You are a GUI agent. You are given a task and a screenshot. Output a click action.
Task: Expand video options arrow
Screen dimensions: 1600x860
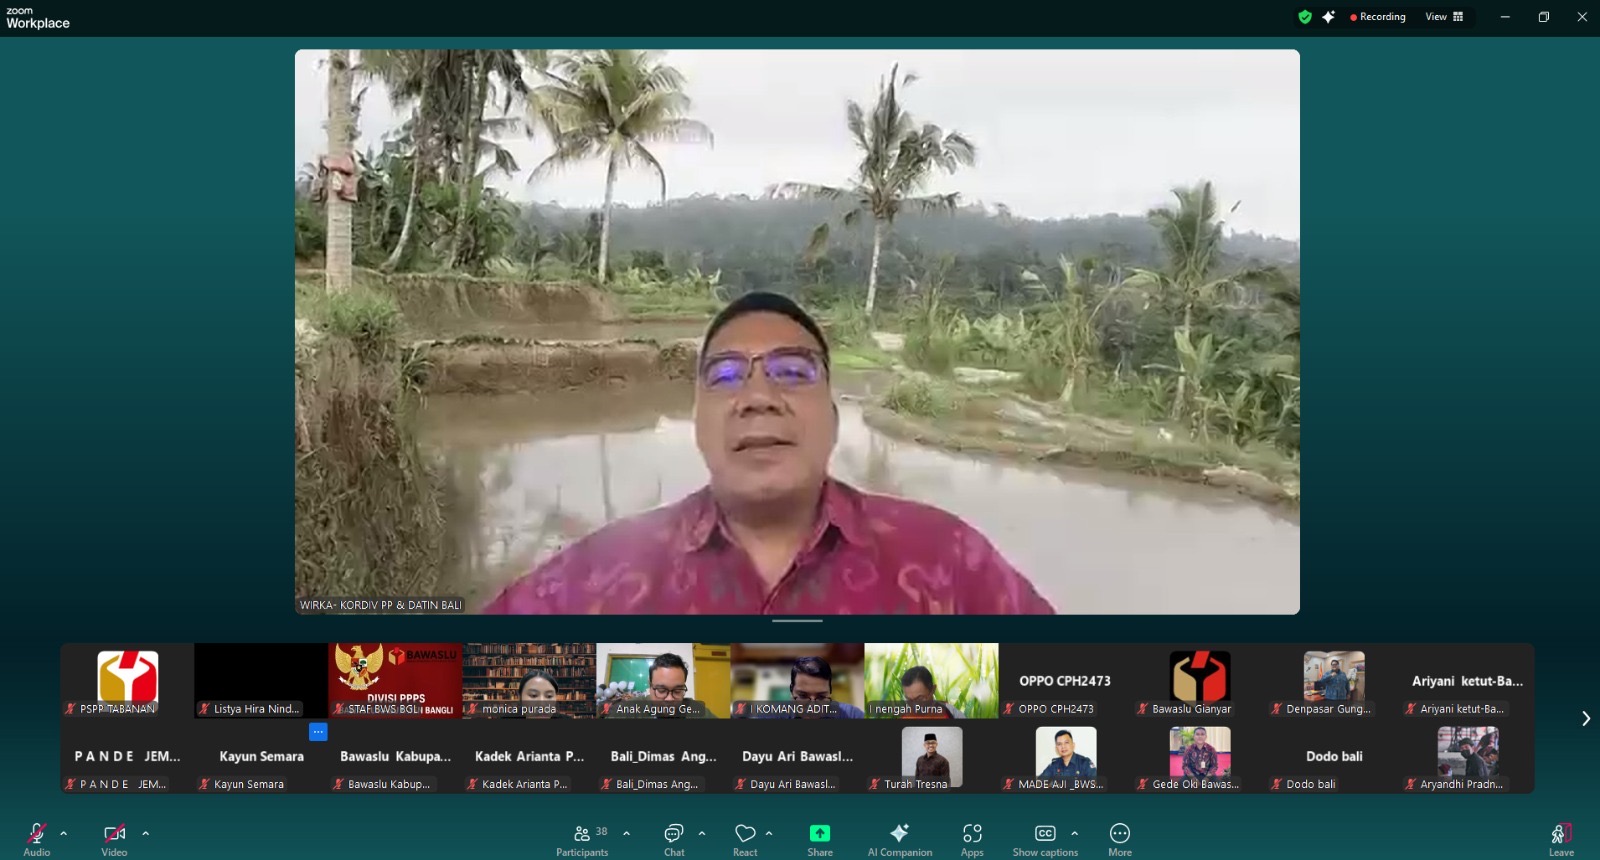(146, 833)
